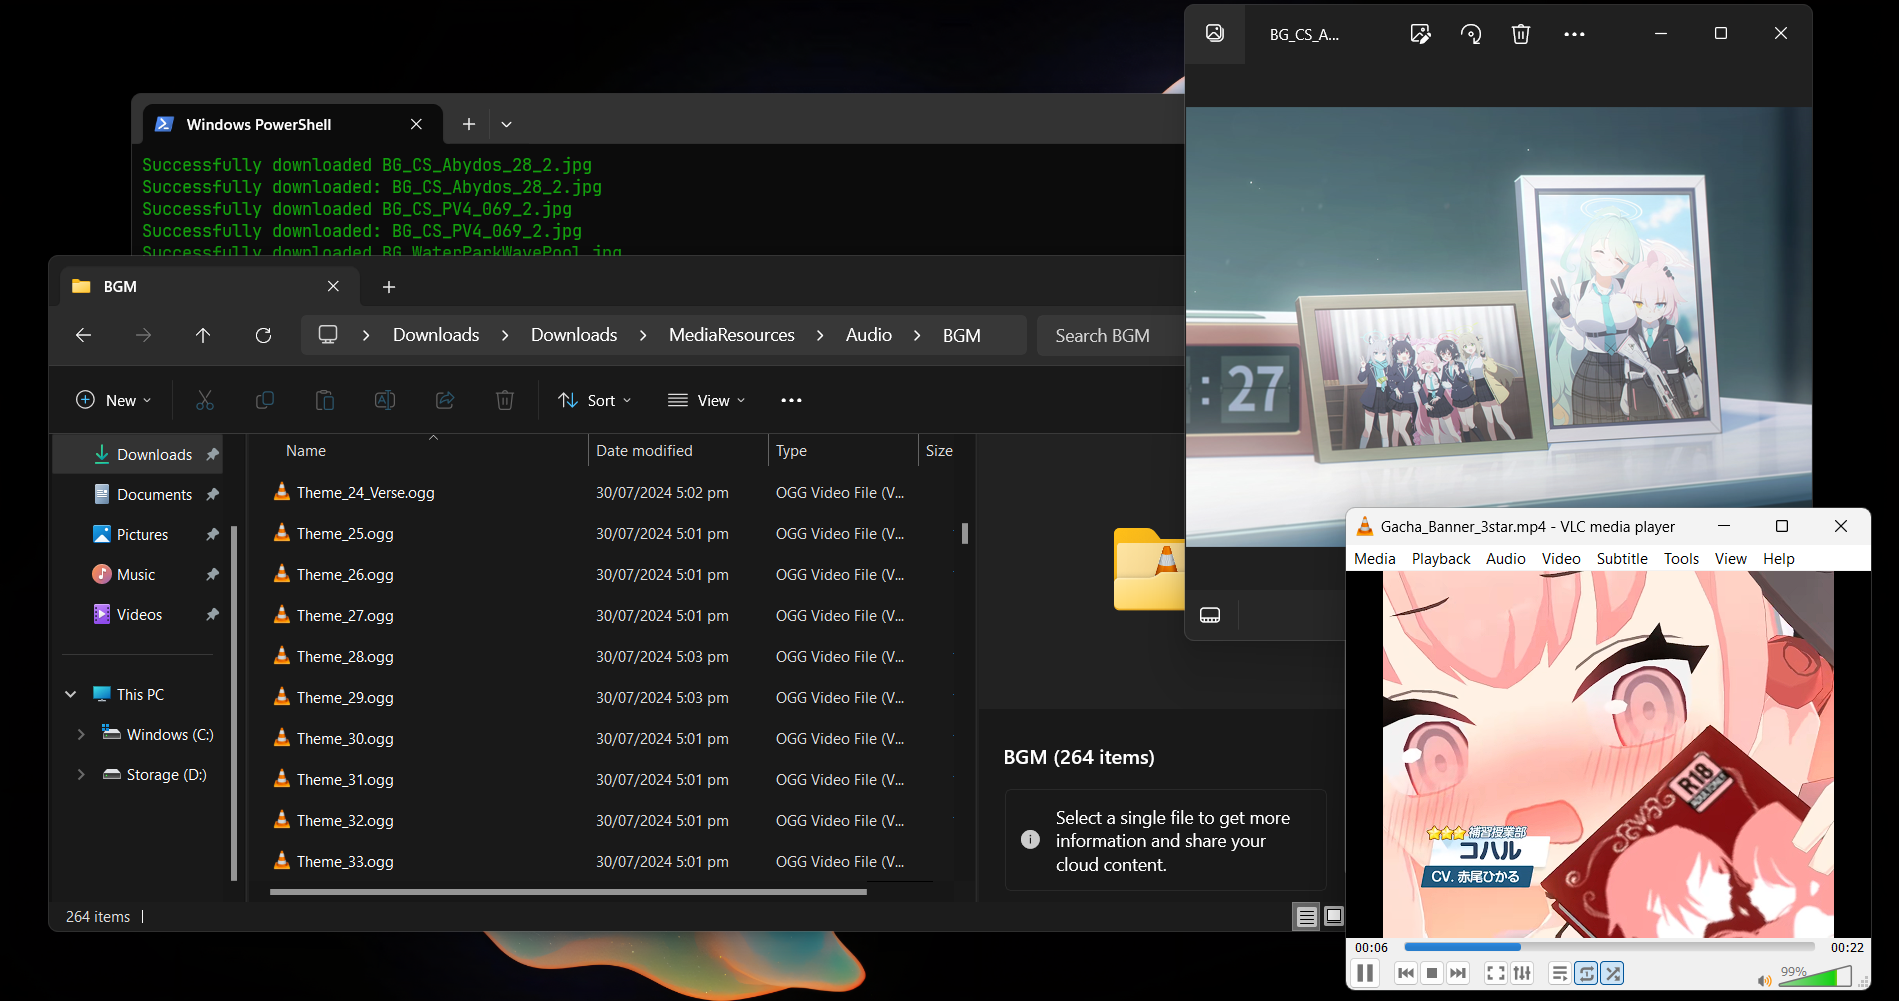This screenshot has height=1001, width=1899.
Task: Click Edit image icon in Photos viewer
Action: pyautogui.click(x=1420, y=34)
